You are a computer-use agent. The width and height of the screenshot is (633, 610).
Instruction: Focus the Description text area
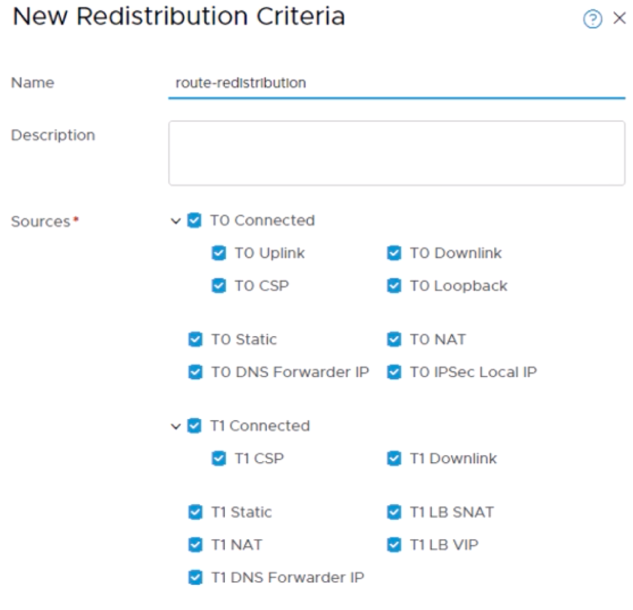(397, 153)
